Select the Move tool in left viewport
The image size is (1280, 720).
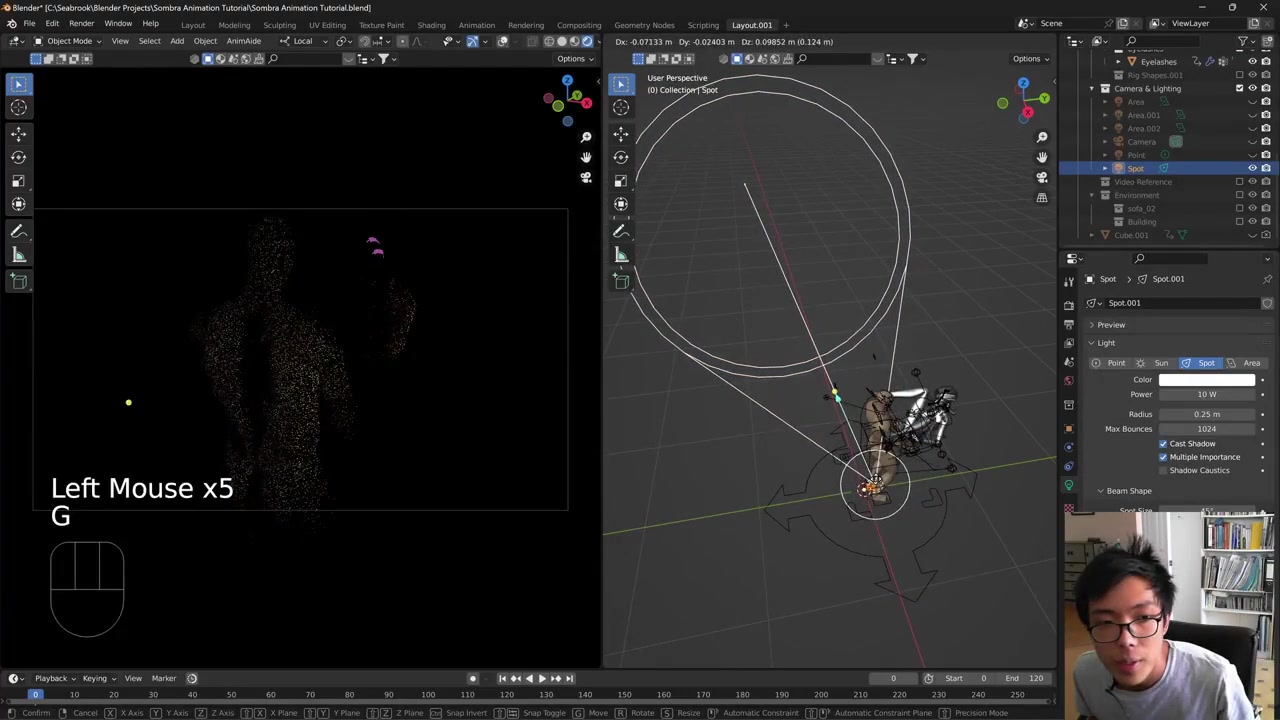coord(19,133)
